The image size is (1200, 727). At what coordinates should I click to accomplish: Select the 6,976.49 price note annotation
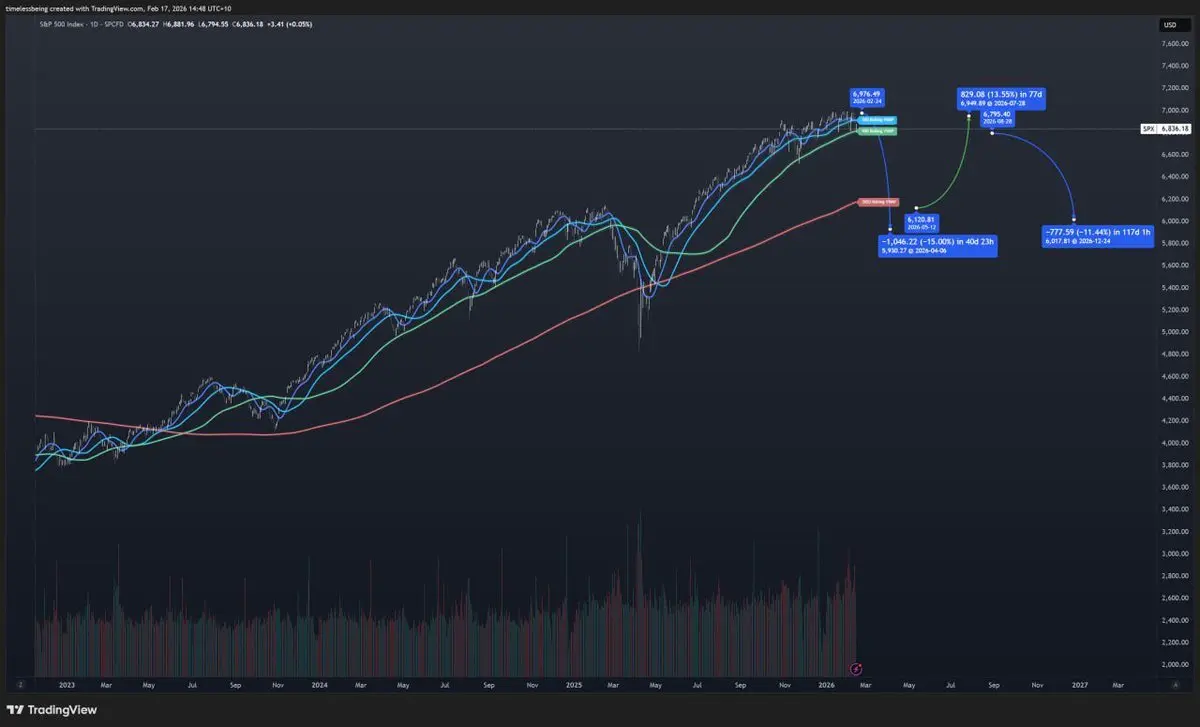coord(866,97)
